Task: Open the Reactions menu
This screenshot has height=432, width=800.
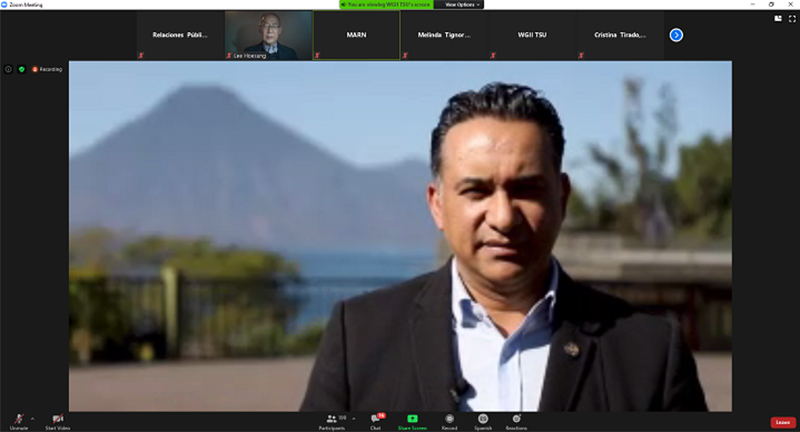Action: 516,420
